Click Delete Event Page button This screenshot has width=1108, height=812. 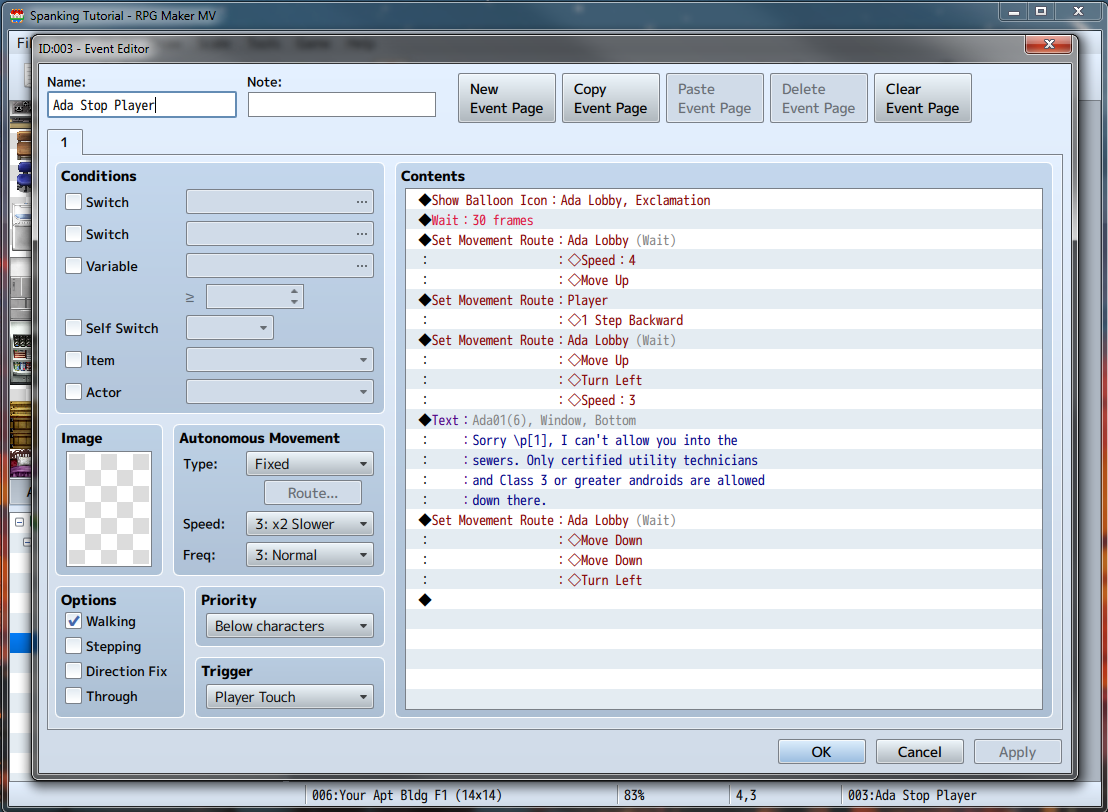[818, 98]
